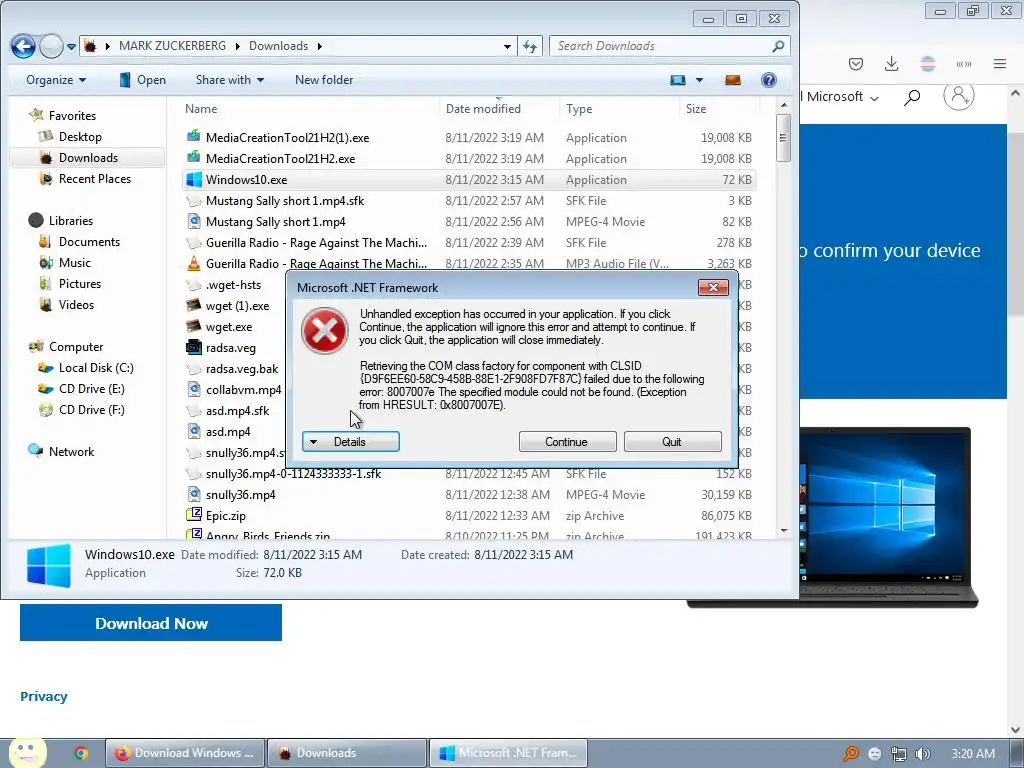
Task: Click the volume speaker tray icon
Action: tap(922, 754)
